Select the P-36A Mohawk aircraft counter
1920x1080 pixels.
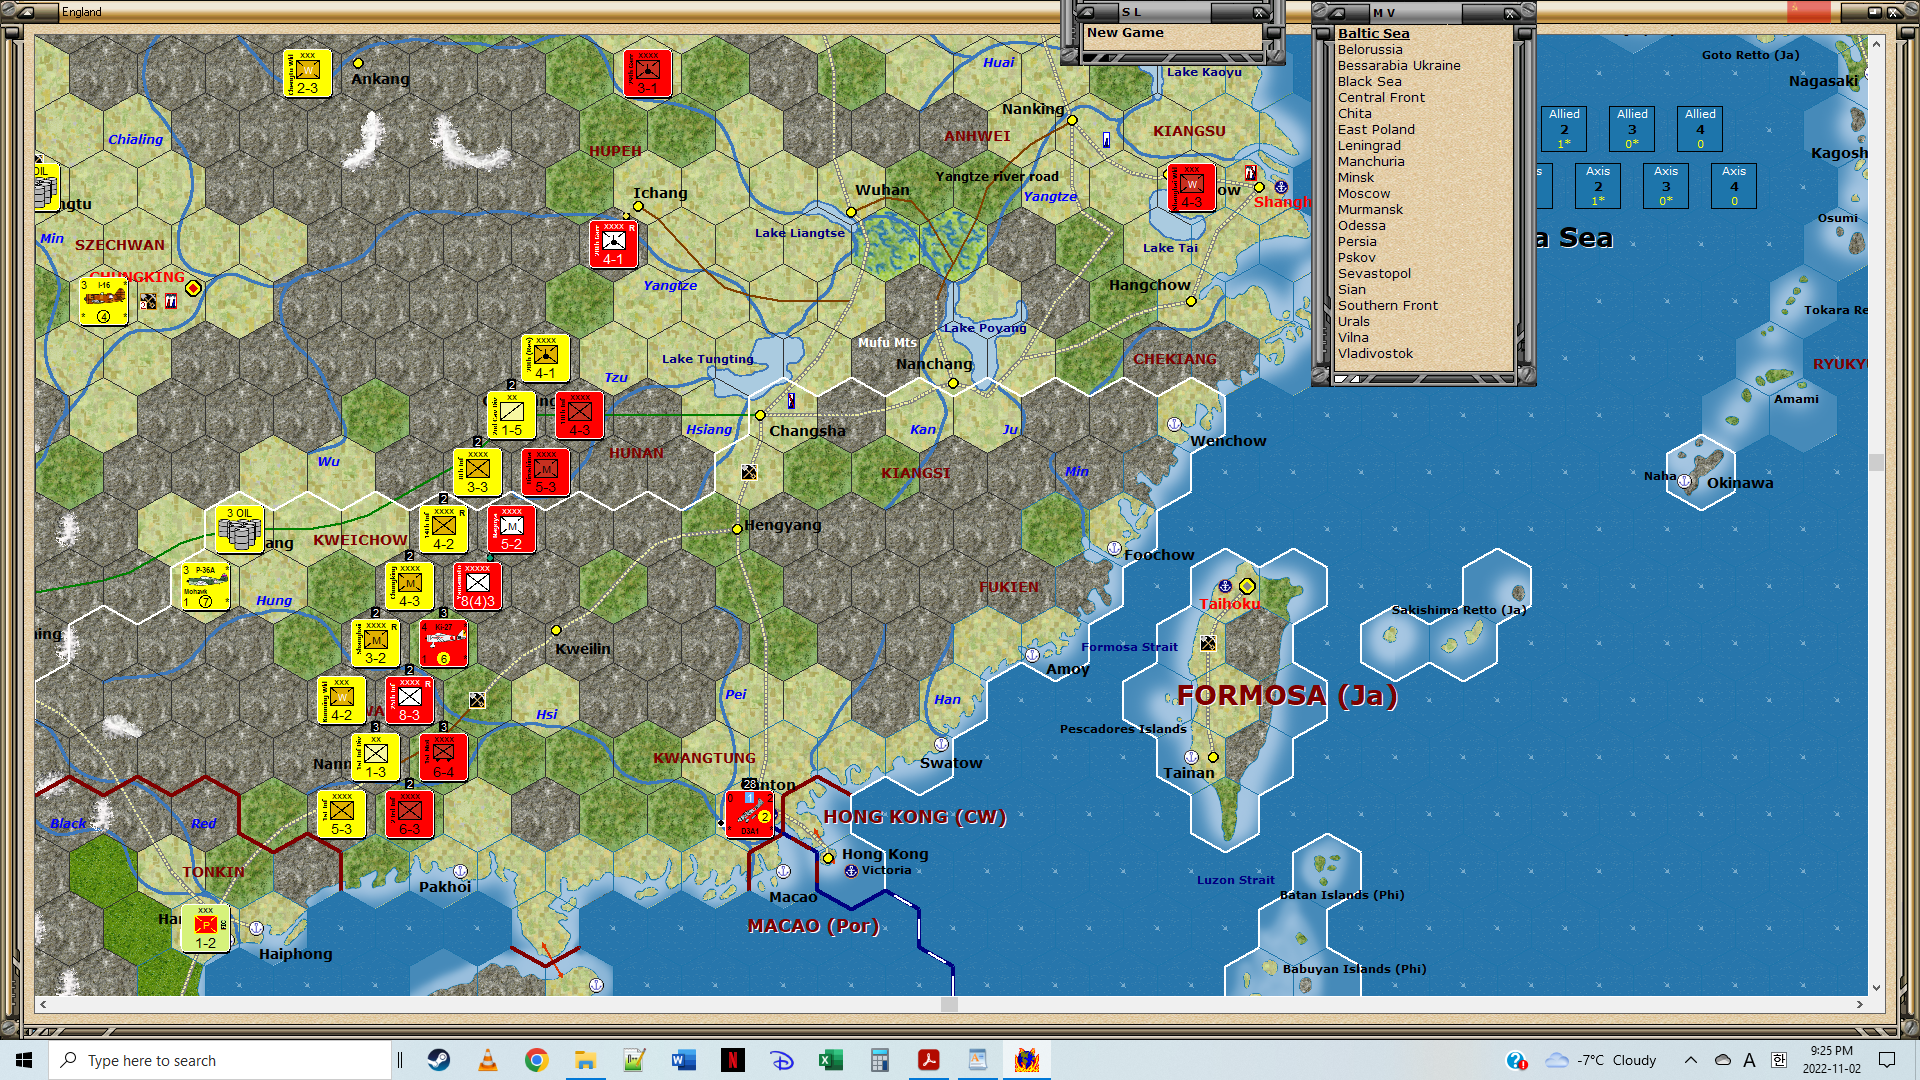[x=205, y=586]
